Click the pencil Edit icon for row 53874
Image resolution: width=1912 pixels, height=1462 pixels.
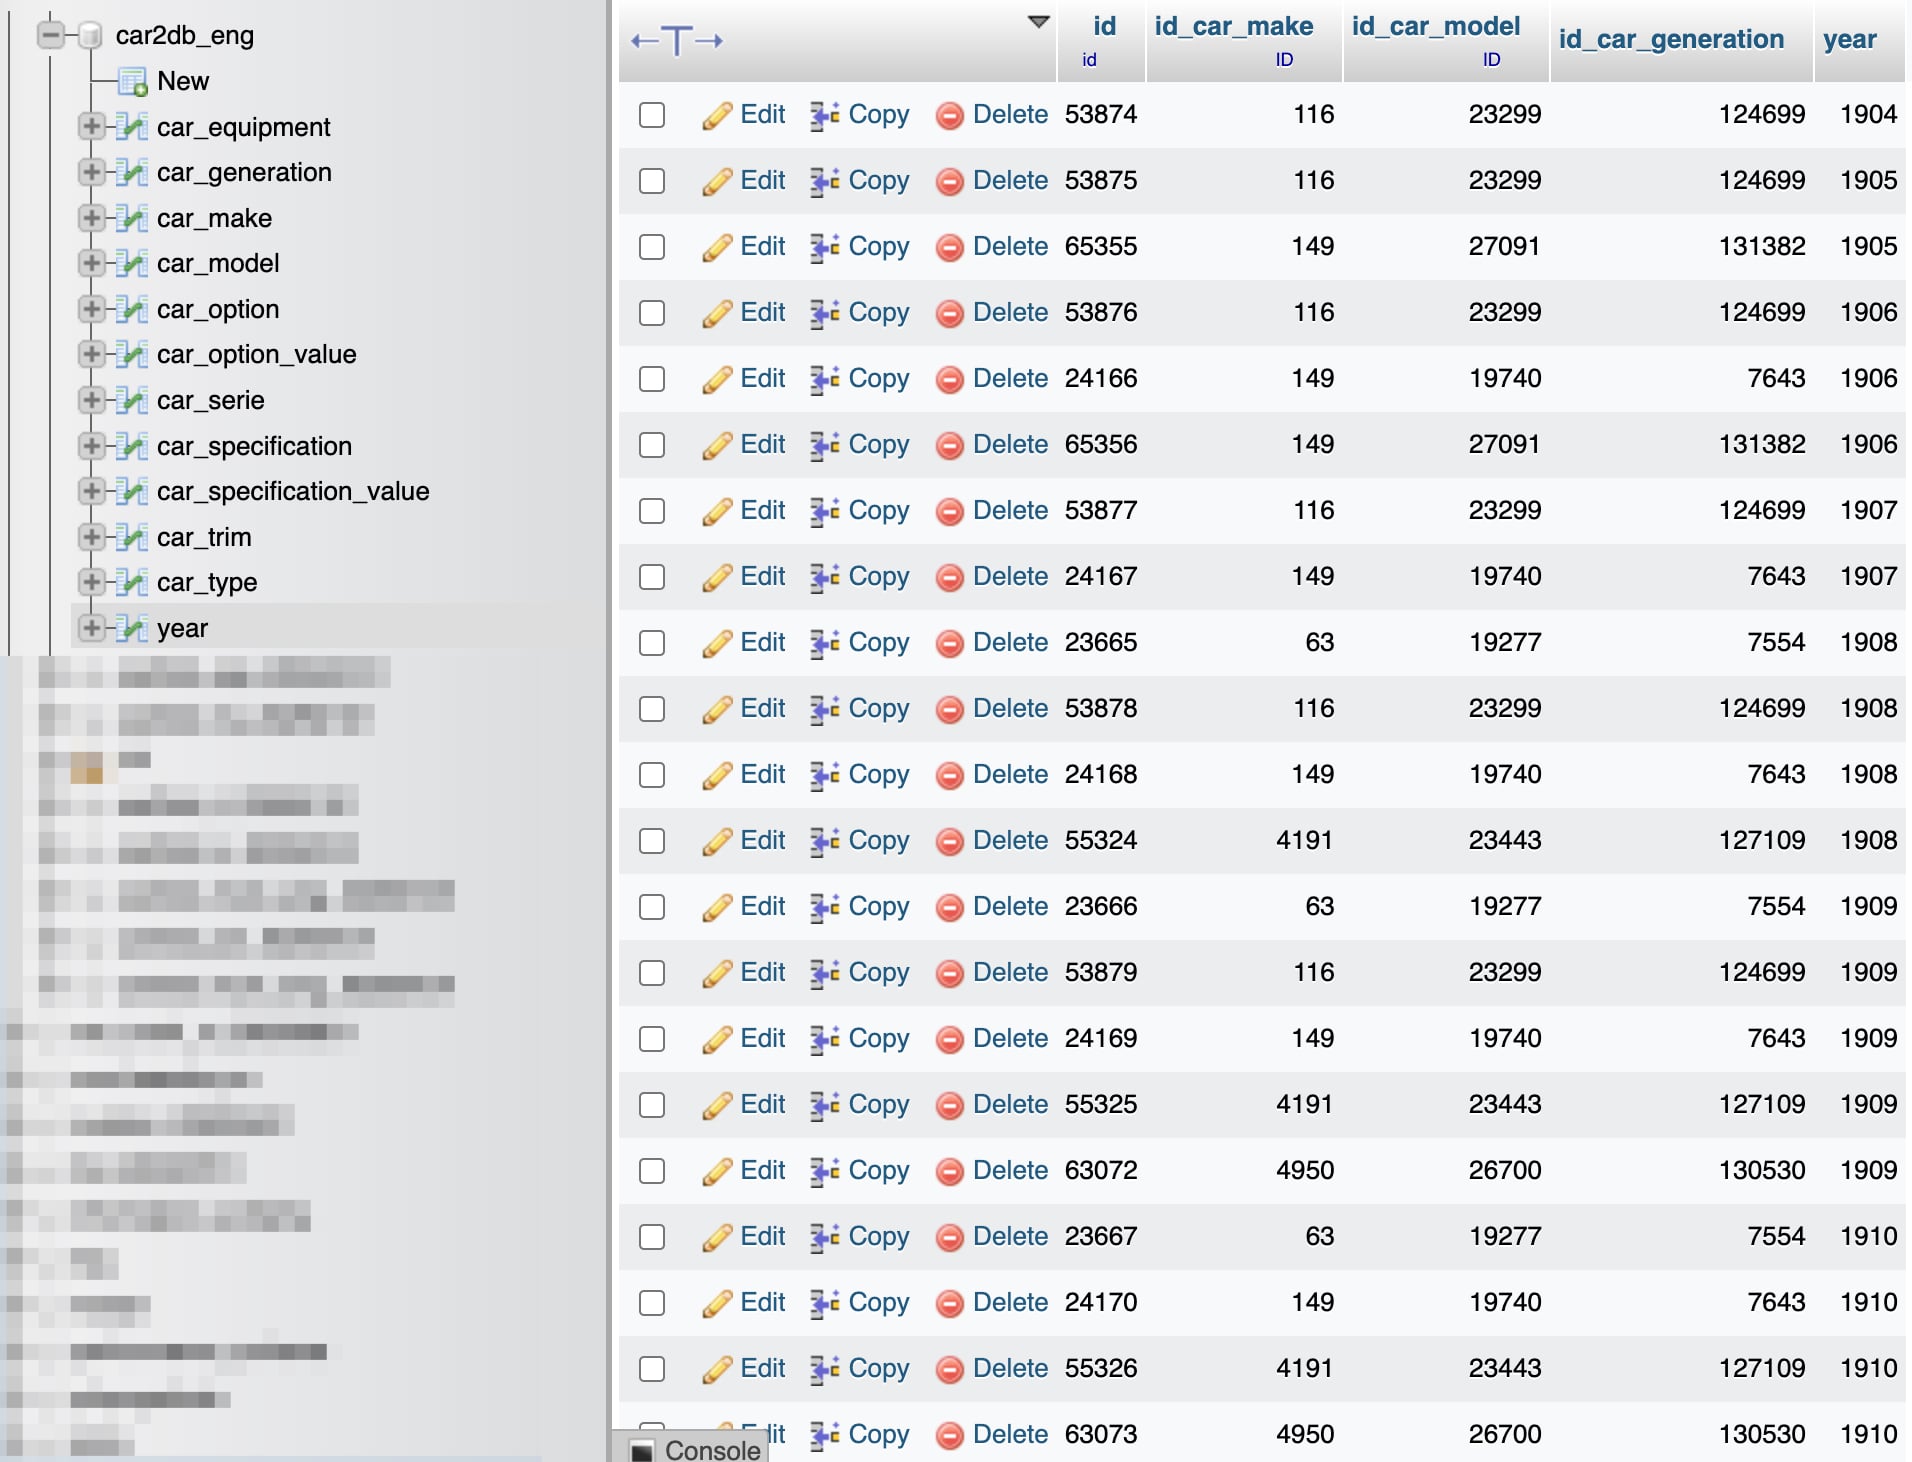(716, 116)
